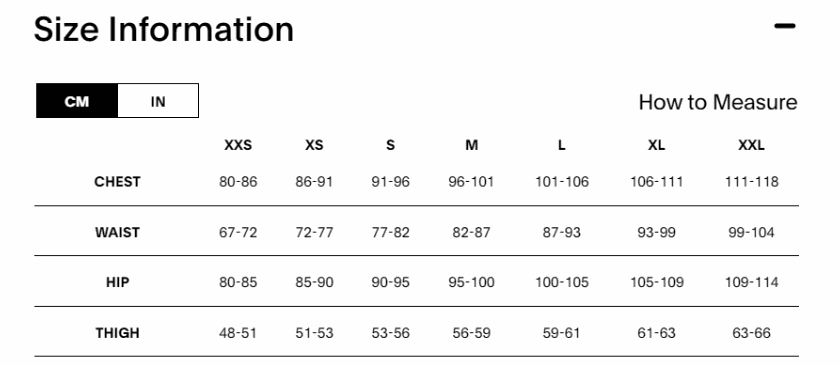Select the CM units option
Screen dimensions: 840x365
tap(77, 101)
